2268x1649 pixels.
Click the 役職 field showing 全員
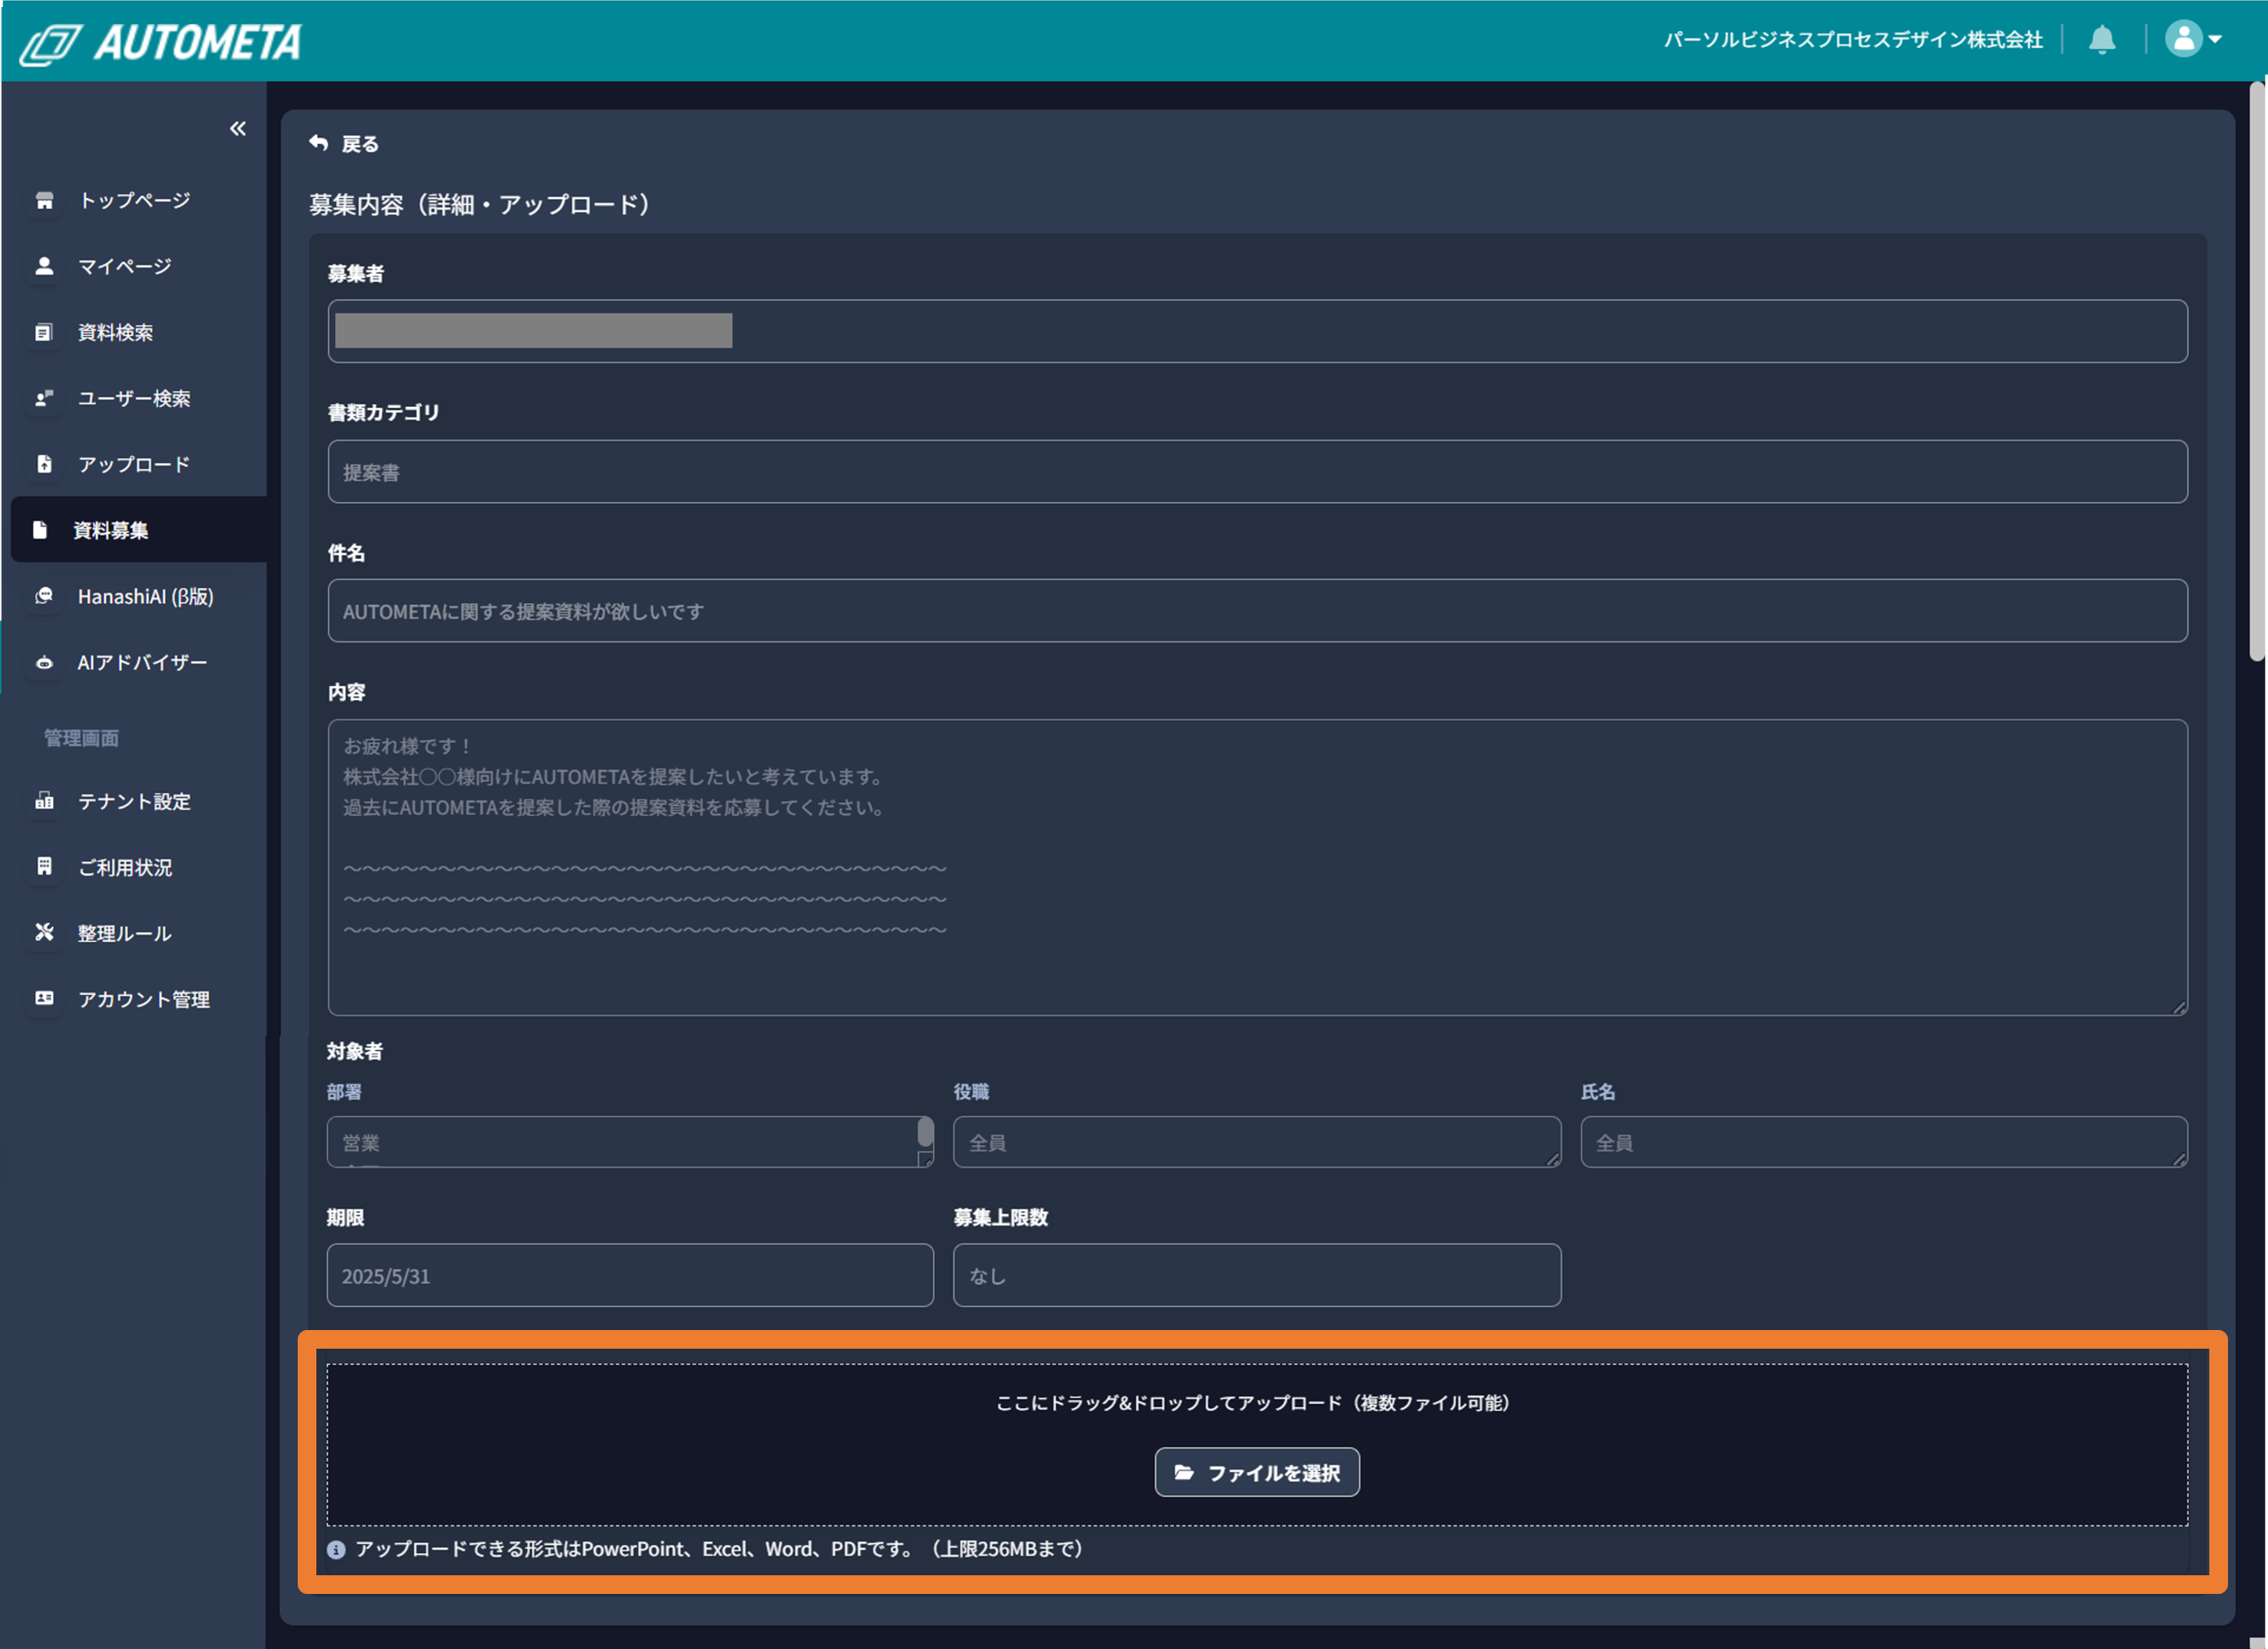(x=1257, y=1142)
